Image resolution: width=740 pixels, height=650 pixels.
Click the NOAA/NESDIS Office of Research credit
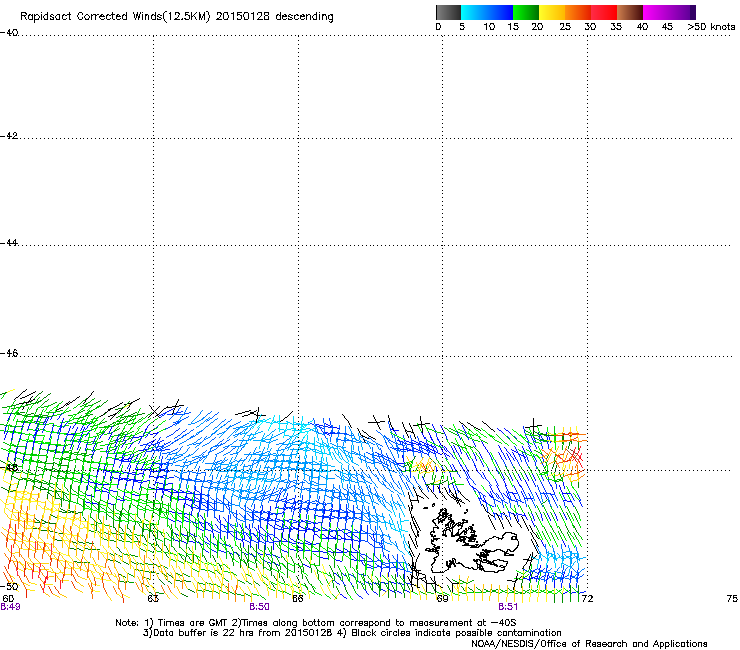click(589, 644)
